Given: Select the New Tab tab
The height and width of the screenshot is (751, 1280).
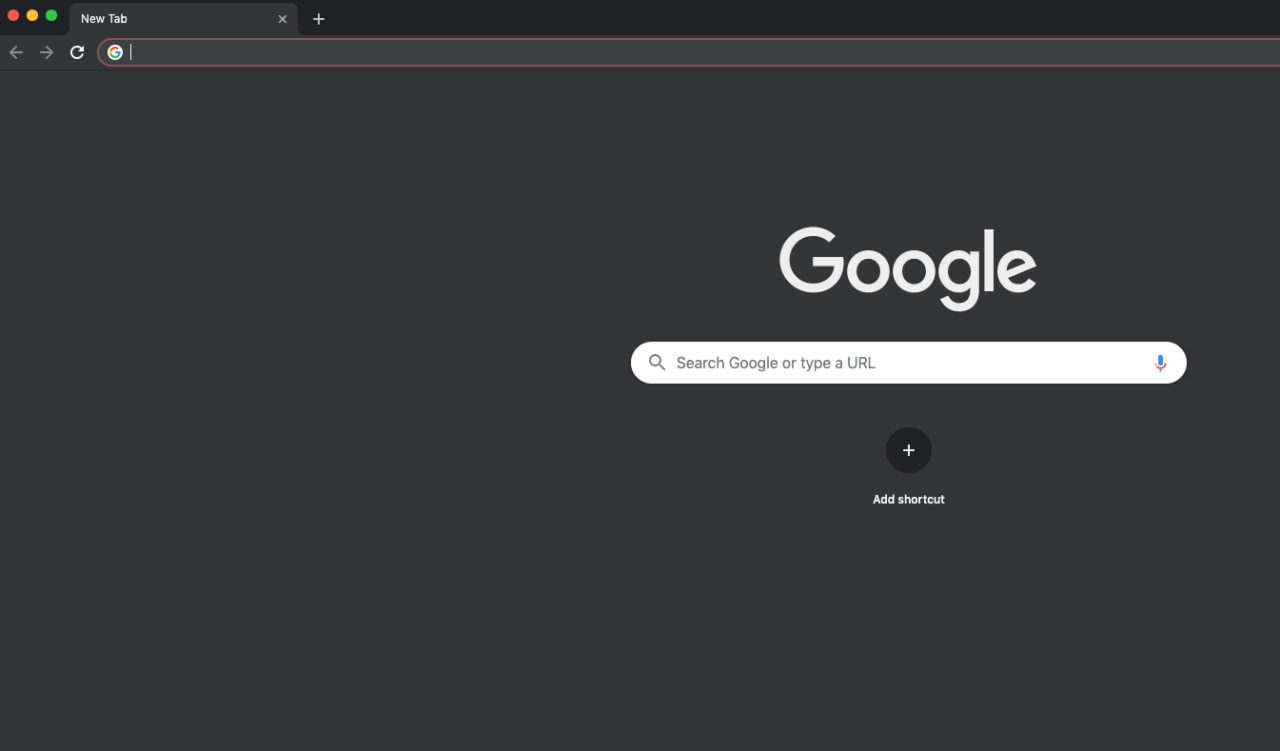Looking at the screenshot, I should point(160,19).
